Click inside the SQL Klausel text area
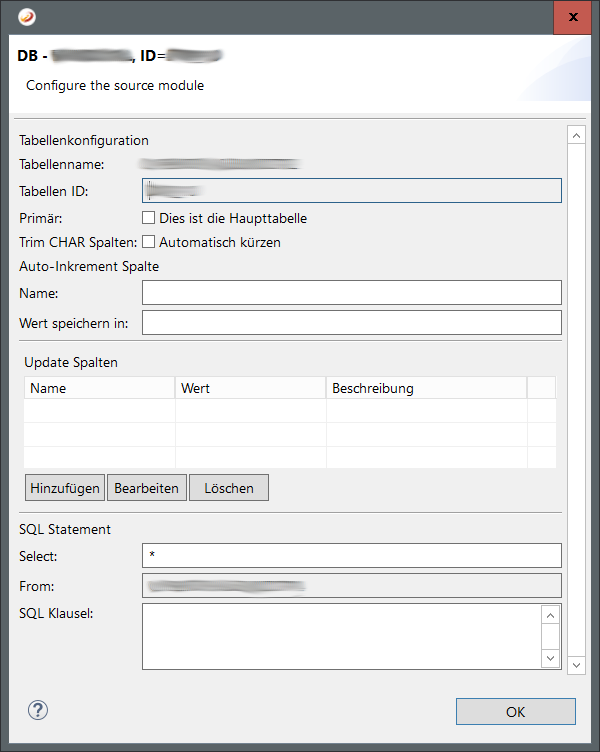This screenshot has height=752, width=600. pos(340,636)
